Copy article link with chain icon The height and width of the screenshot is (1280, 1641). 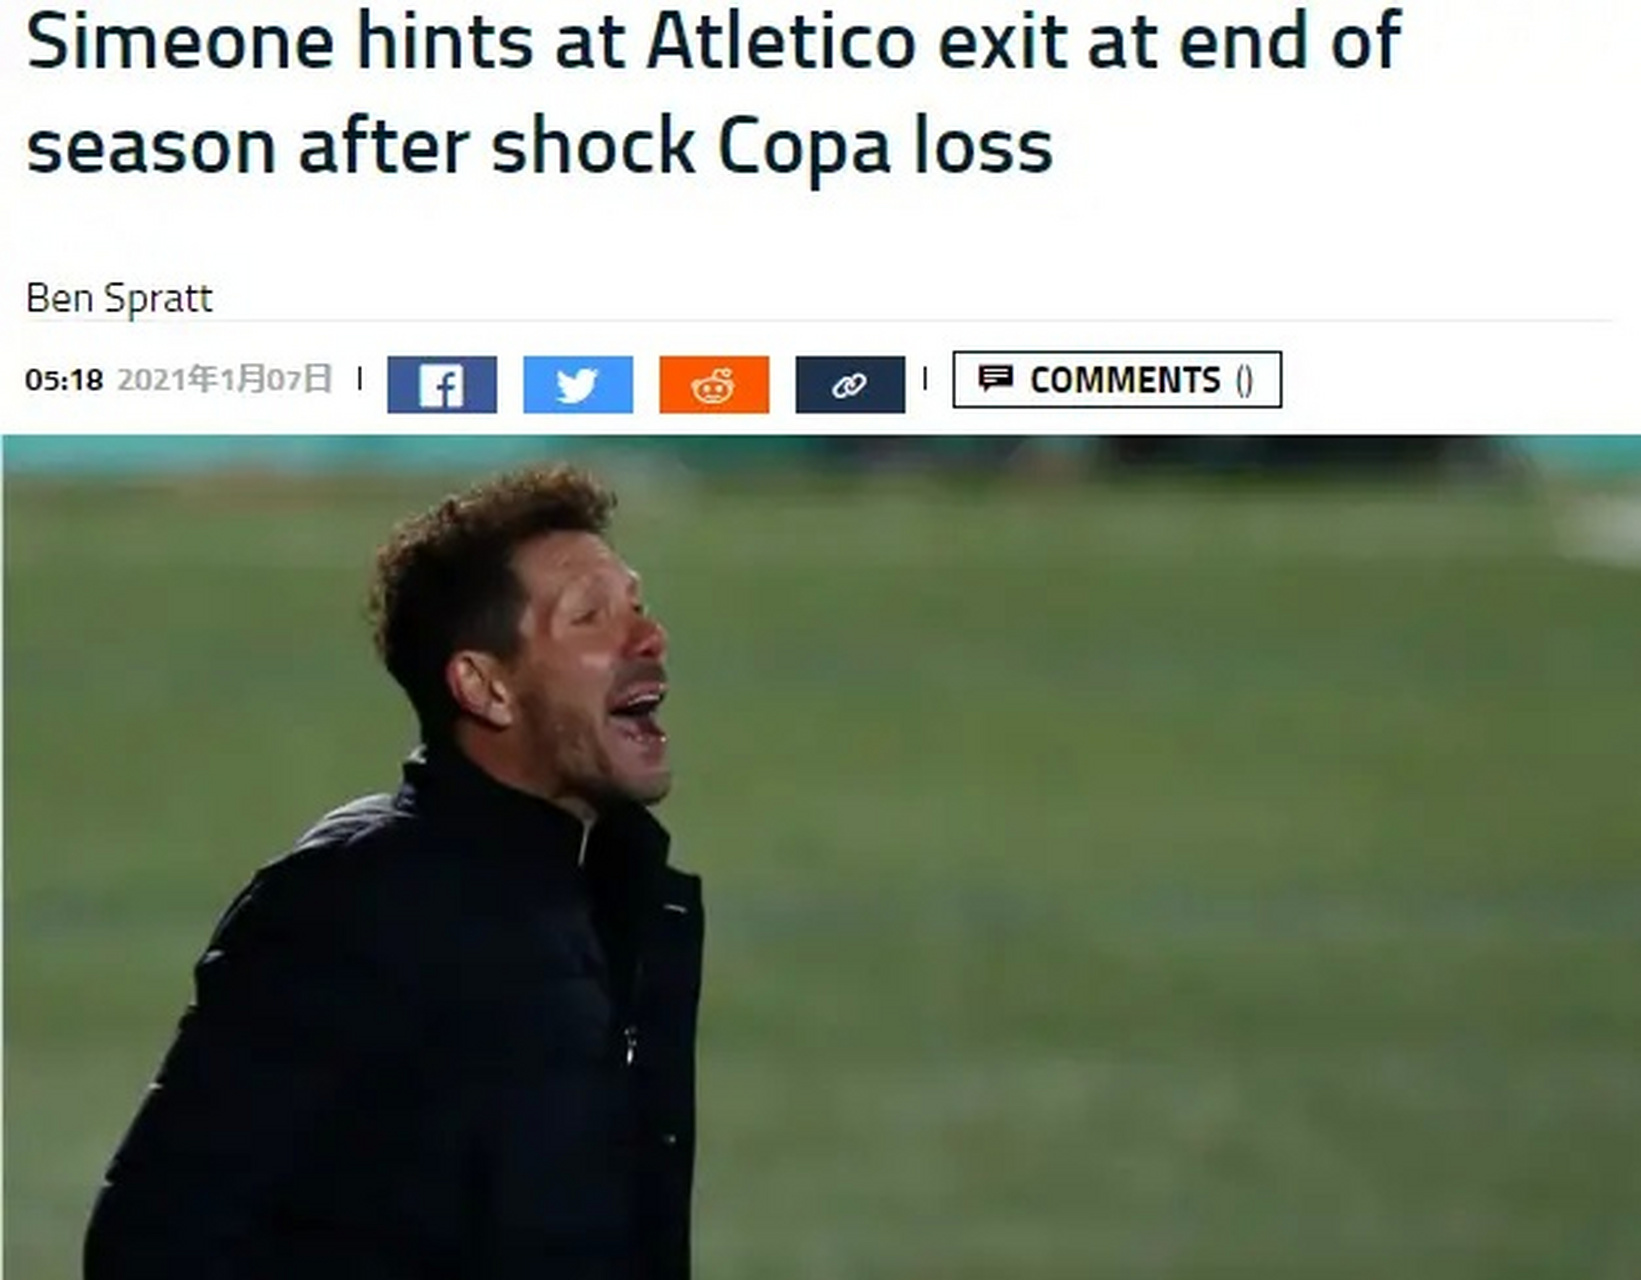coord(850,384)
